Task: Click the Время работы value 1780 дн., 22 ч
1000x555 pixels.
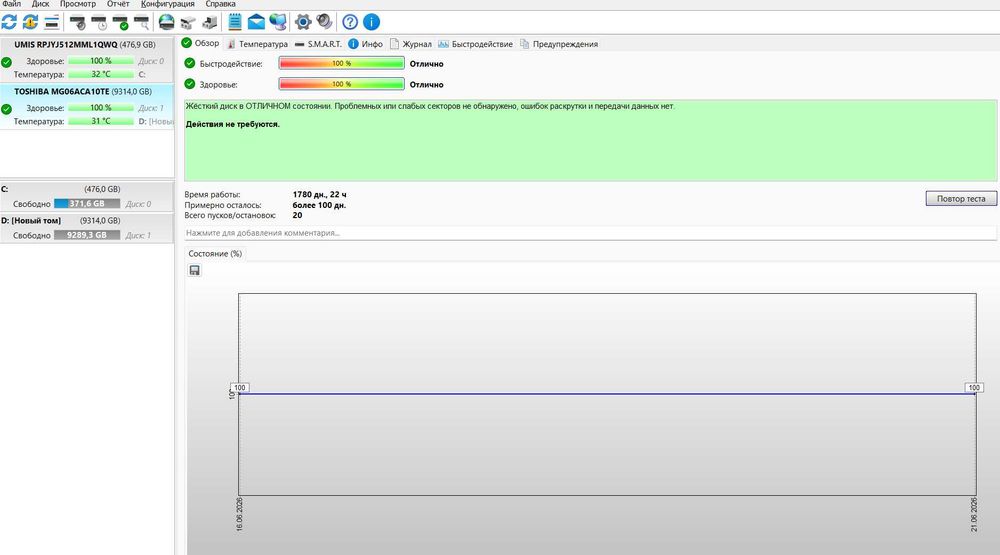Action: 320,195
